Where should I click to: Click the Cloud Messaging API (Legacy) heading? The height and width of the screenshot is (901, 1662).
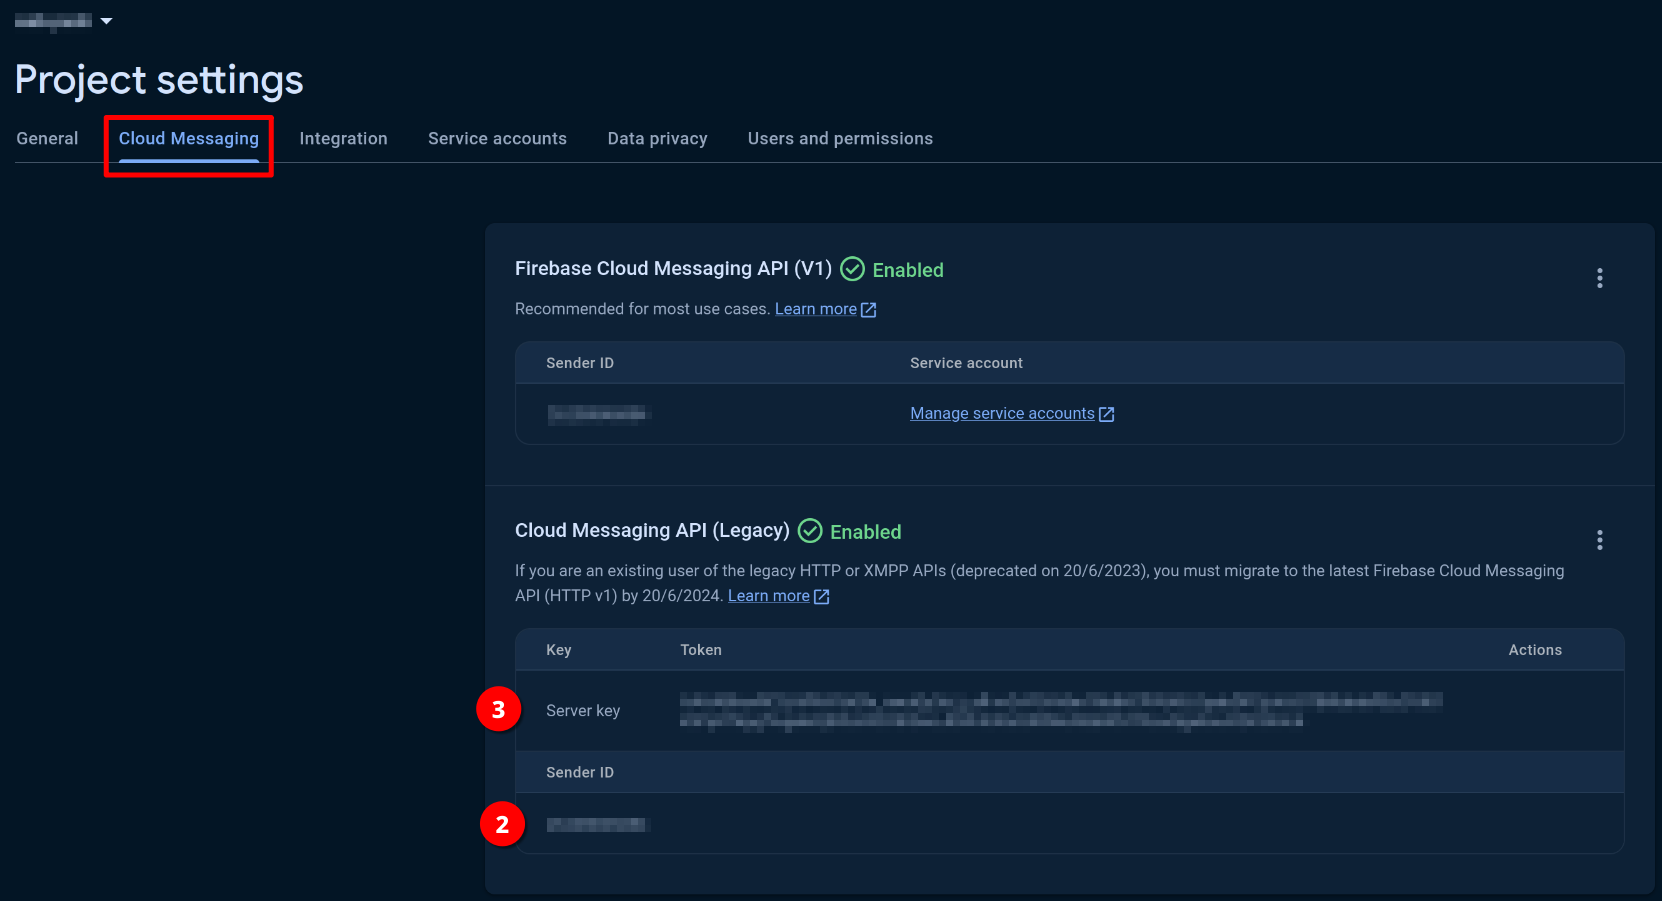[652, 531]
